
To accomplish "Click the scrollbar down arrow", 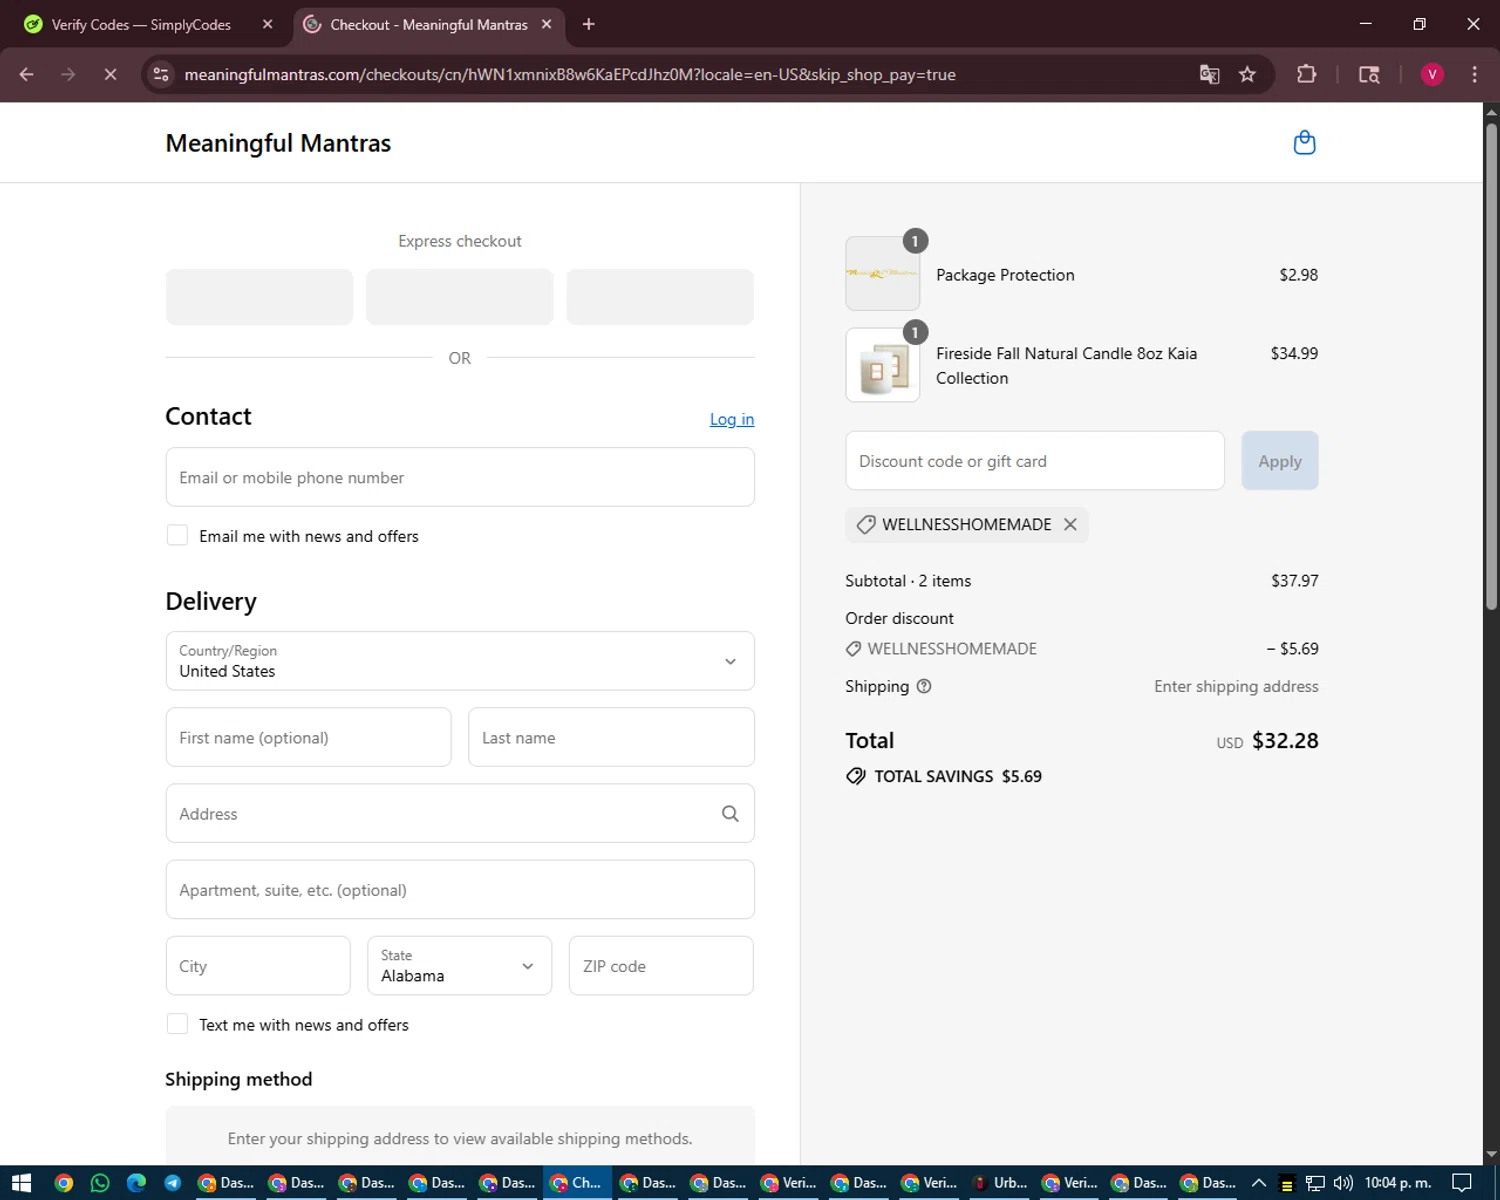I will 1491,1155.
